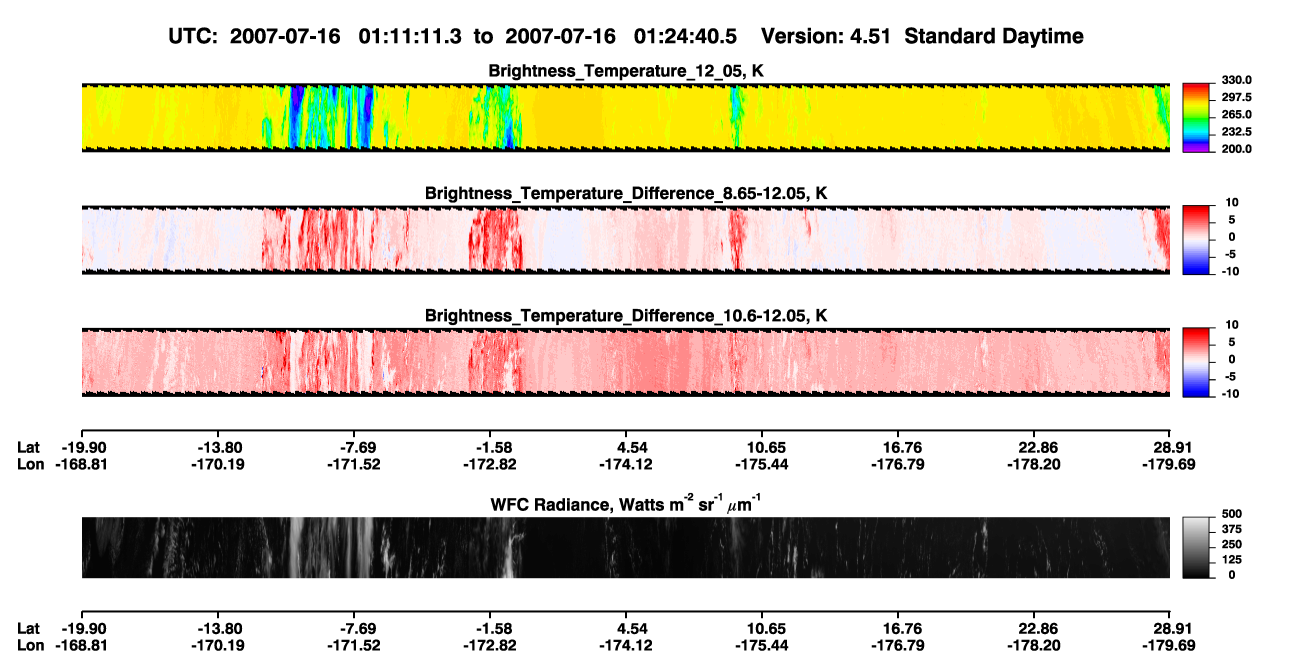
Task: Click the 'WFC Radiance, Watts m-2 sr-1 µm-1' title
Action: pyautogui.click(x=626, y=505)
